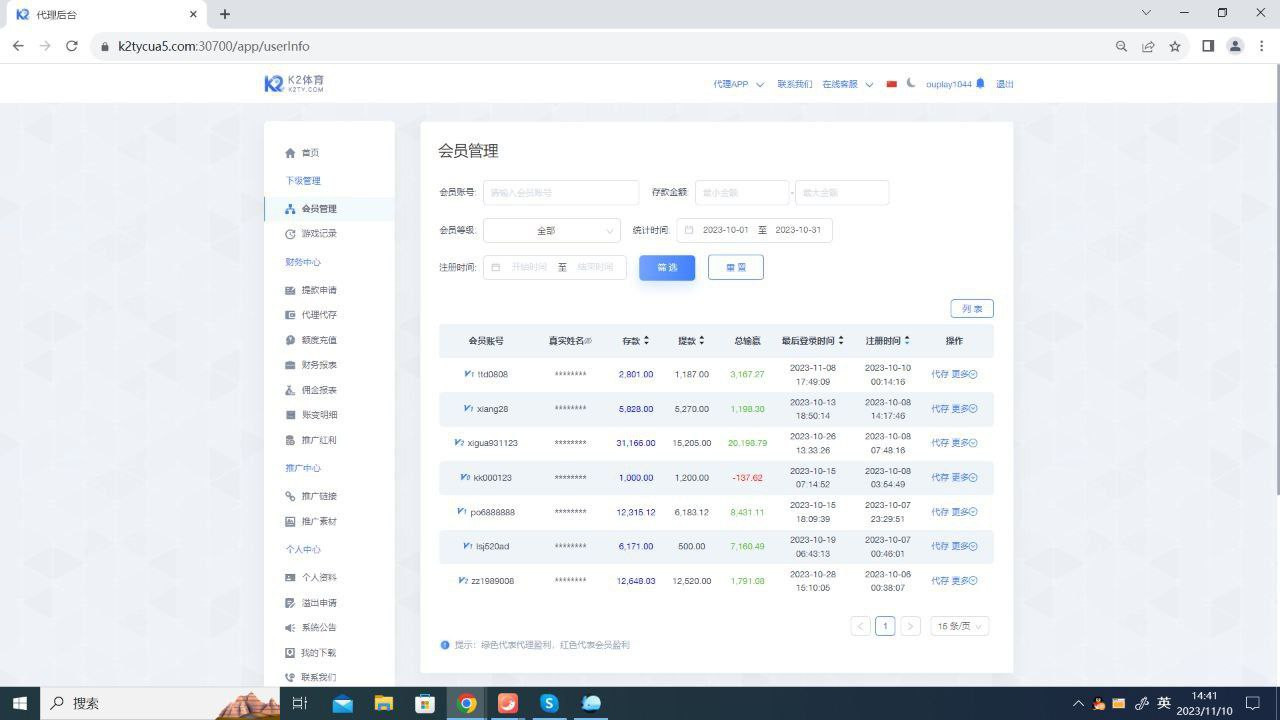Open 额度充值 in the sidebar
This screenshot has width=1280, height=720.
(319, 340)
